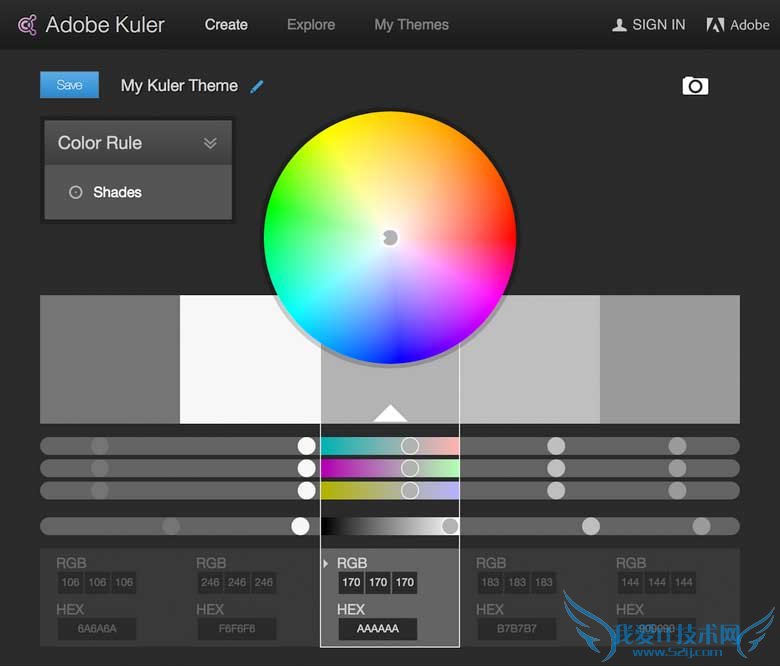Click the Color Rule panel header
Image resolution: width=780 pixels, height=667 pixels.
tap(138, 143)
